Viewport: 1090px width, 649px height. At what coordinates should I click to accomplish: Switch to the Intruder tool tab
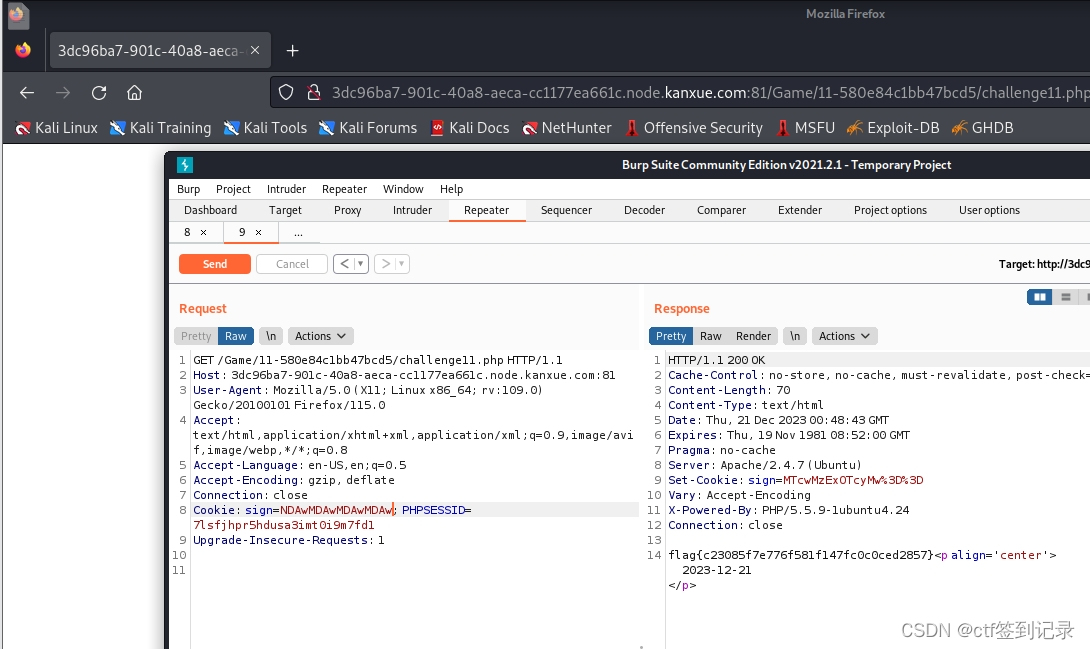click(x=412, y=210)
